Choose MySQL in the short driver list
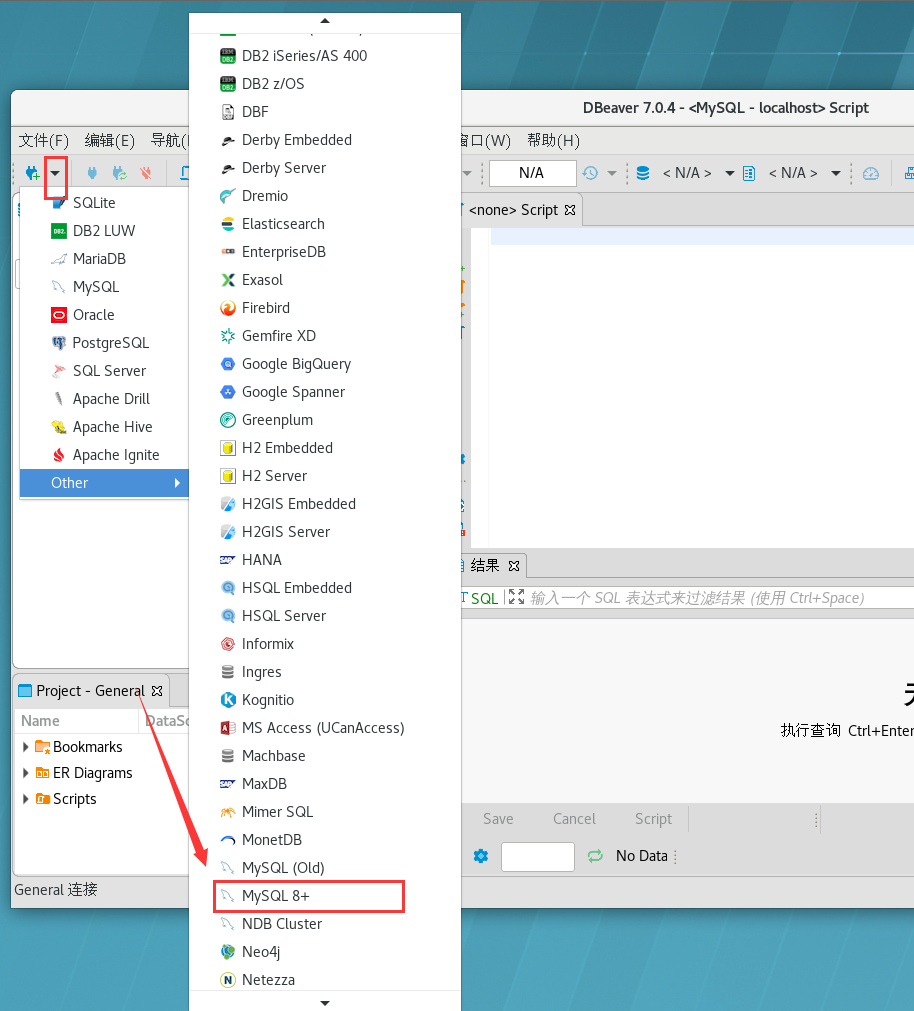This screenshot has height=1011, width=914. click(104, 287)
